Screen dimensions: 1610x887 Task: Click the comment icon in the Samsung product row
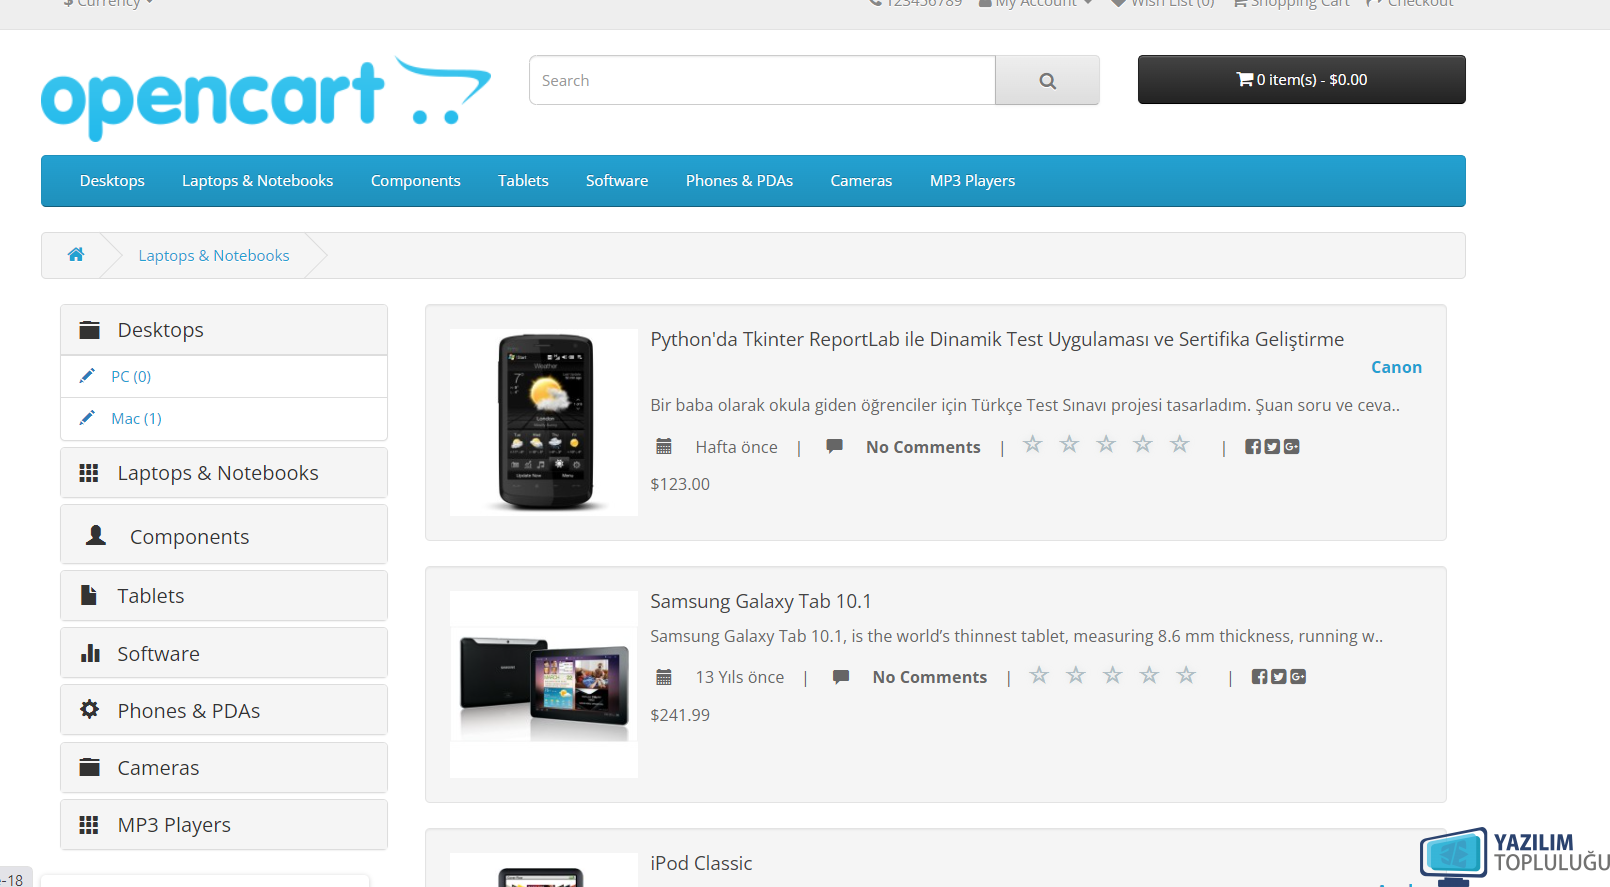841,677
